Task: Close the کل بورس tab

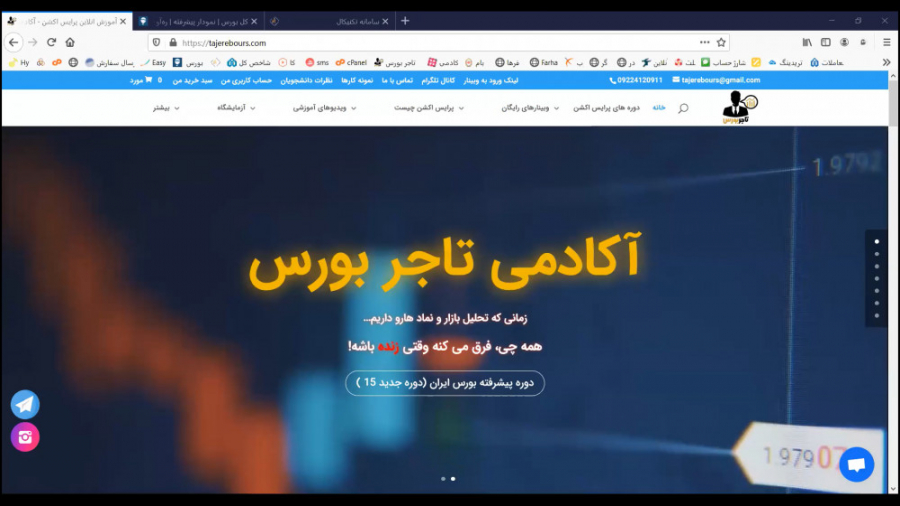Action: (x=254, y=21)
